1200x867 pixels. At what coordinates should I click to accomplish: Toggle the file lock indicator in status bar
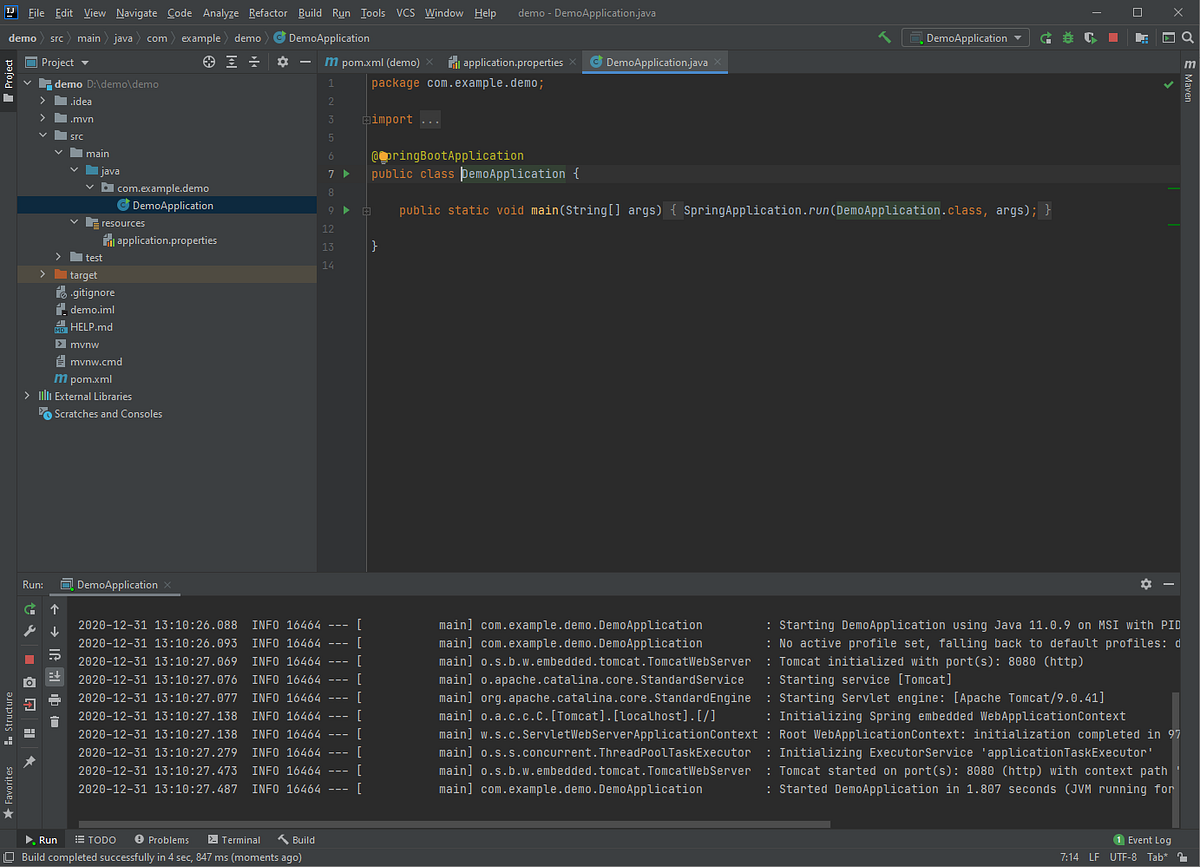1184,857
